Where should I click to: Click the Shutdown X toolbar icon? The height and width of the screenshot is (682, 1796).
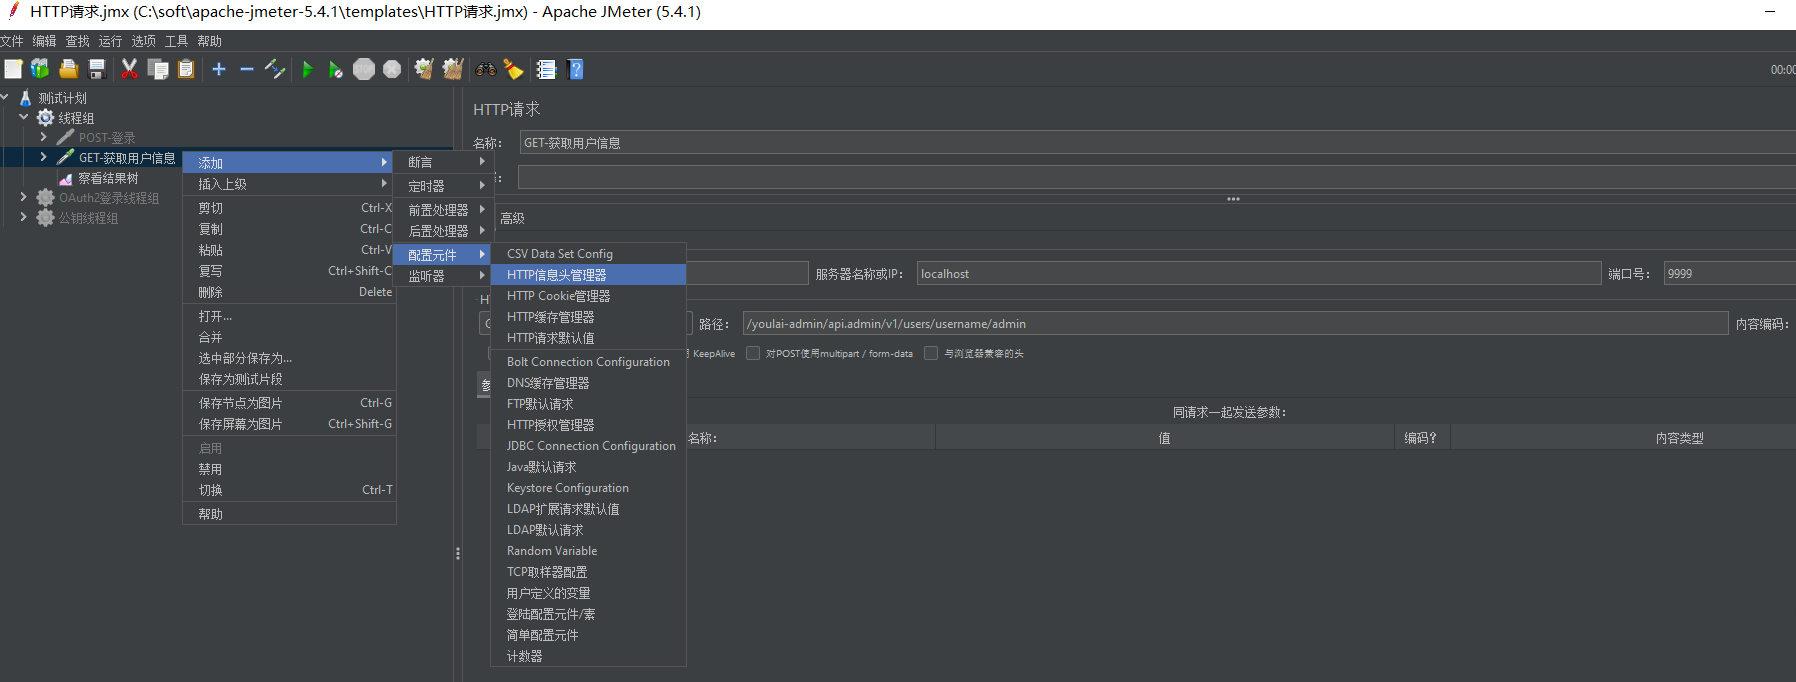pos(392,69)
